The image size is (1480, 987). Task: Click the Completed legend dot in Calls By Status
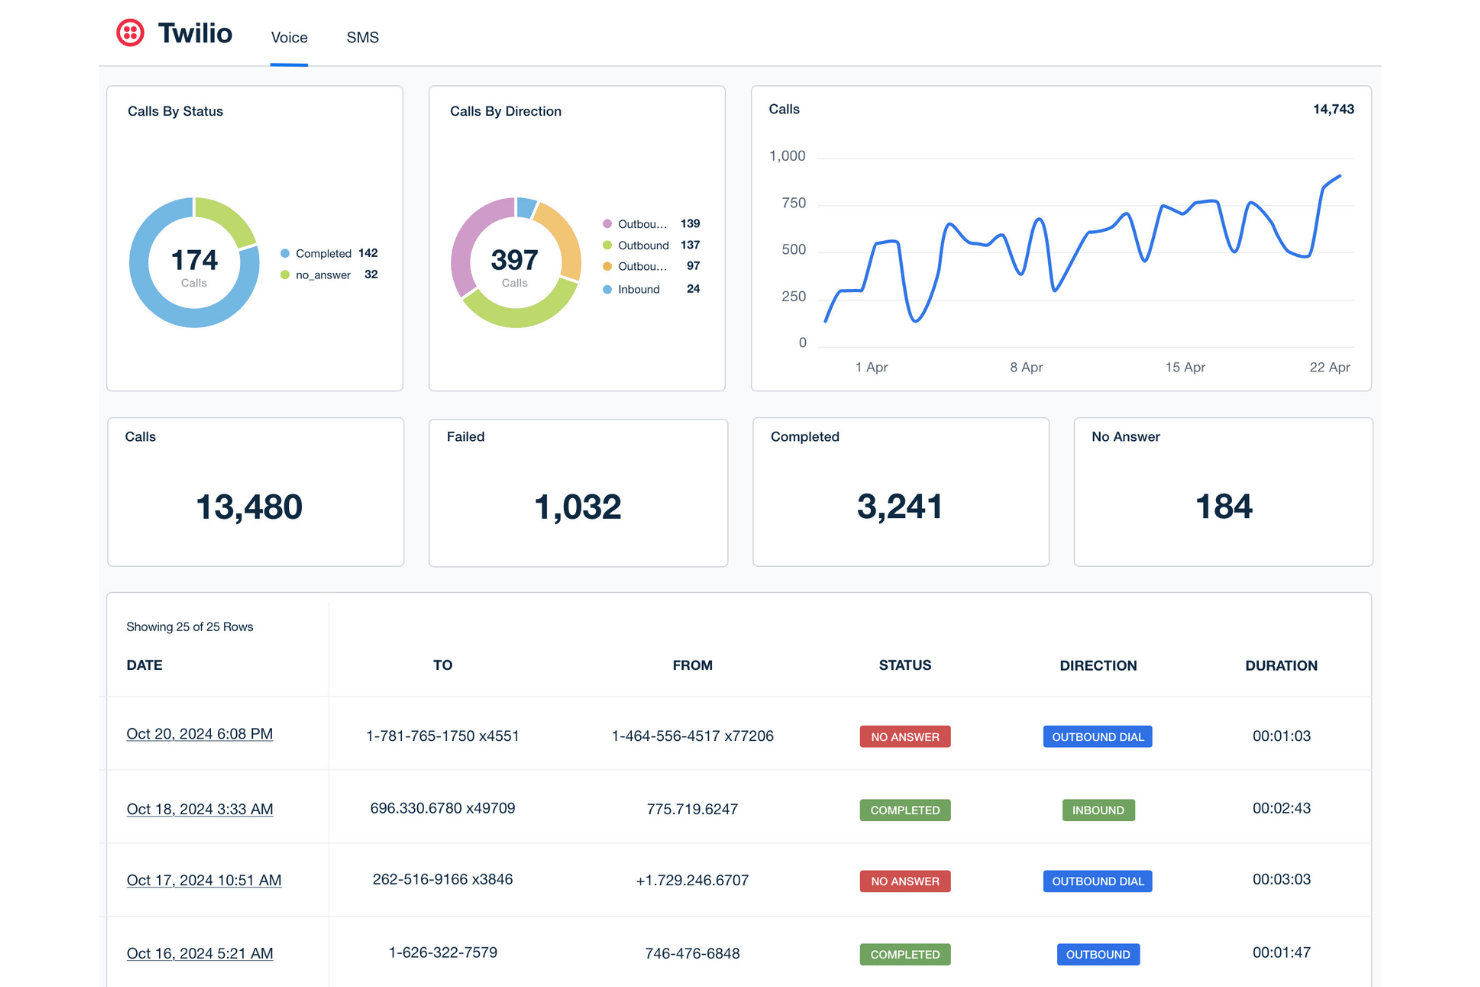[x=285, y=253]
